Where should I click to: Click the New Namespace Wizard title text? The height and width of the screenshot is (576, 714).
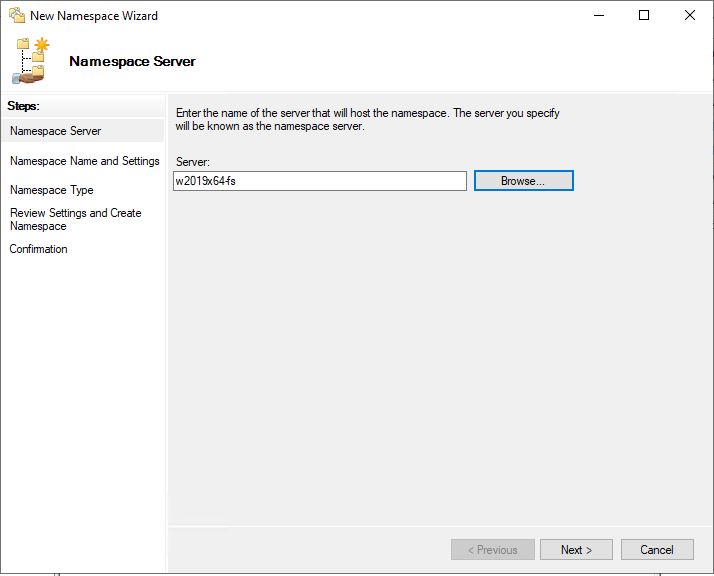[x=94, y=15]
